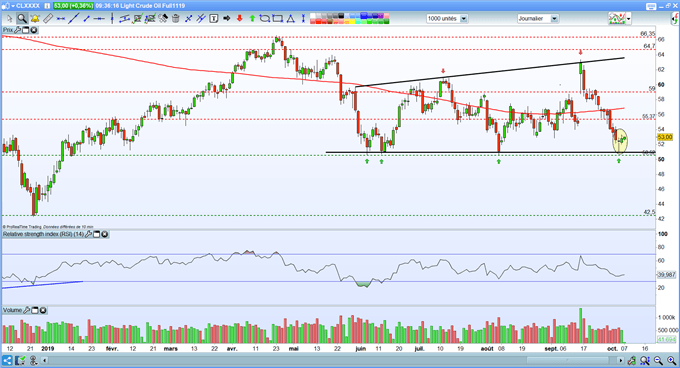This screenshot has width=680, height=368.
Task: Select the paint roller style tool
Action: click(x=163, y=19)
